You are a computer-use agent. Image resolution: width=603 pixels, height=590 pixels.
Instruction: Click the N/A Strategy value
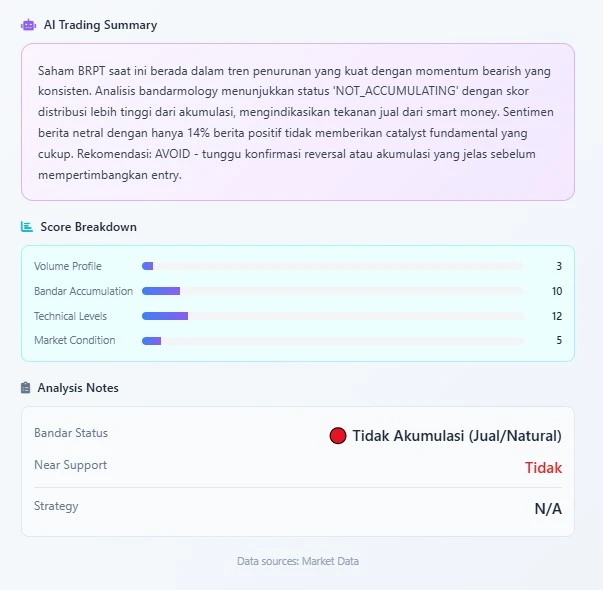548,509
